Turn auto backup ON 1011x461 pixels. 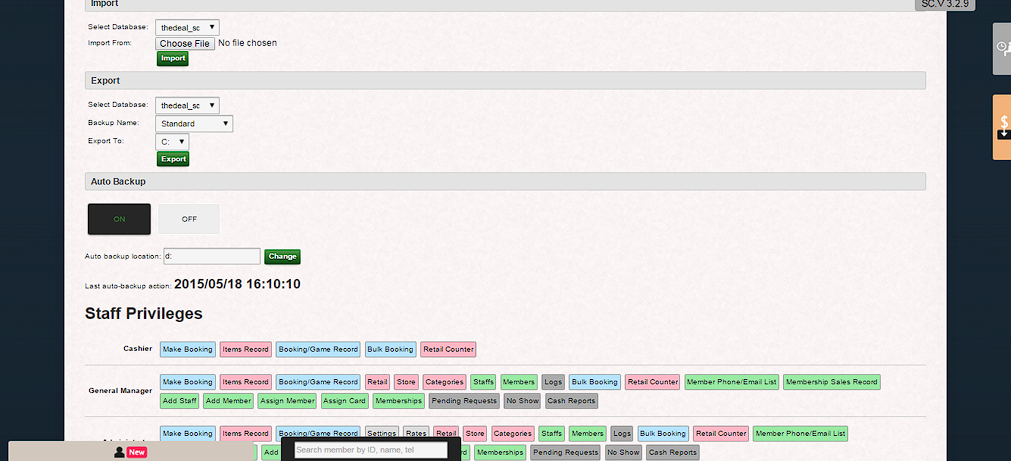tap(119, 219)
